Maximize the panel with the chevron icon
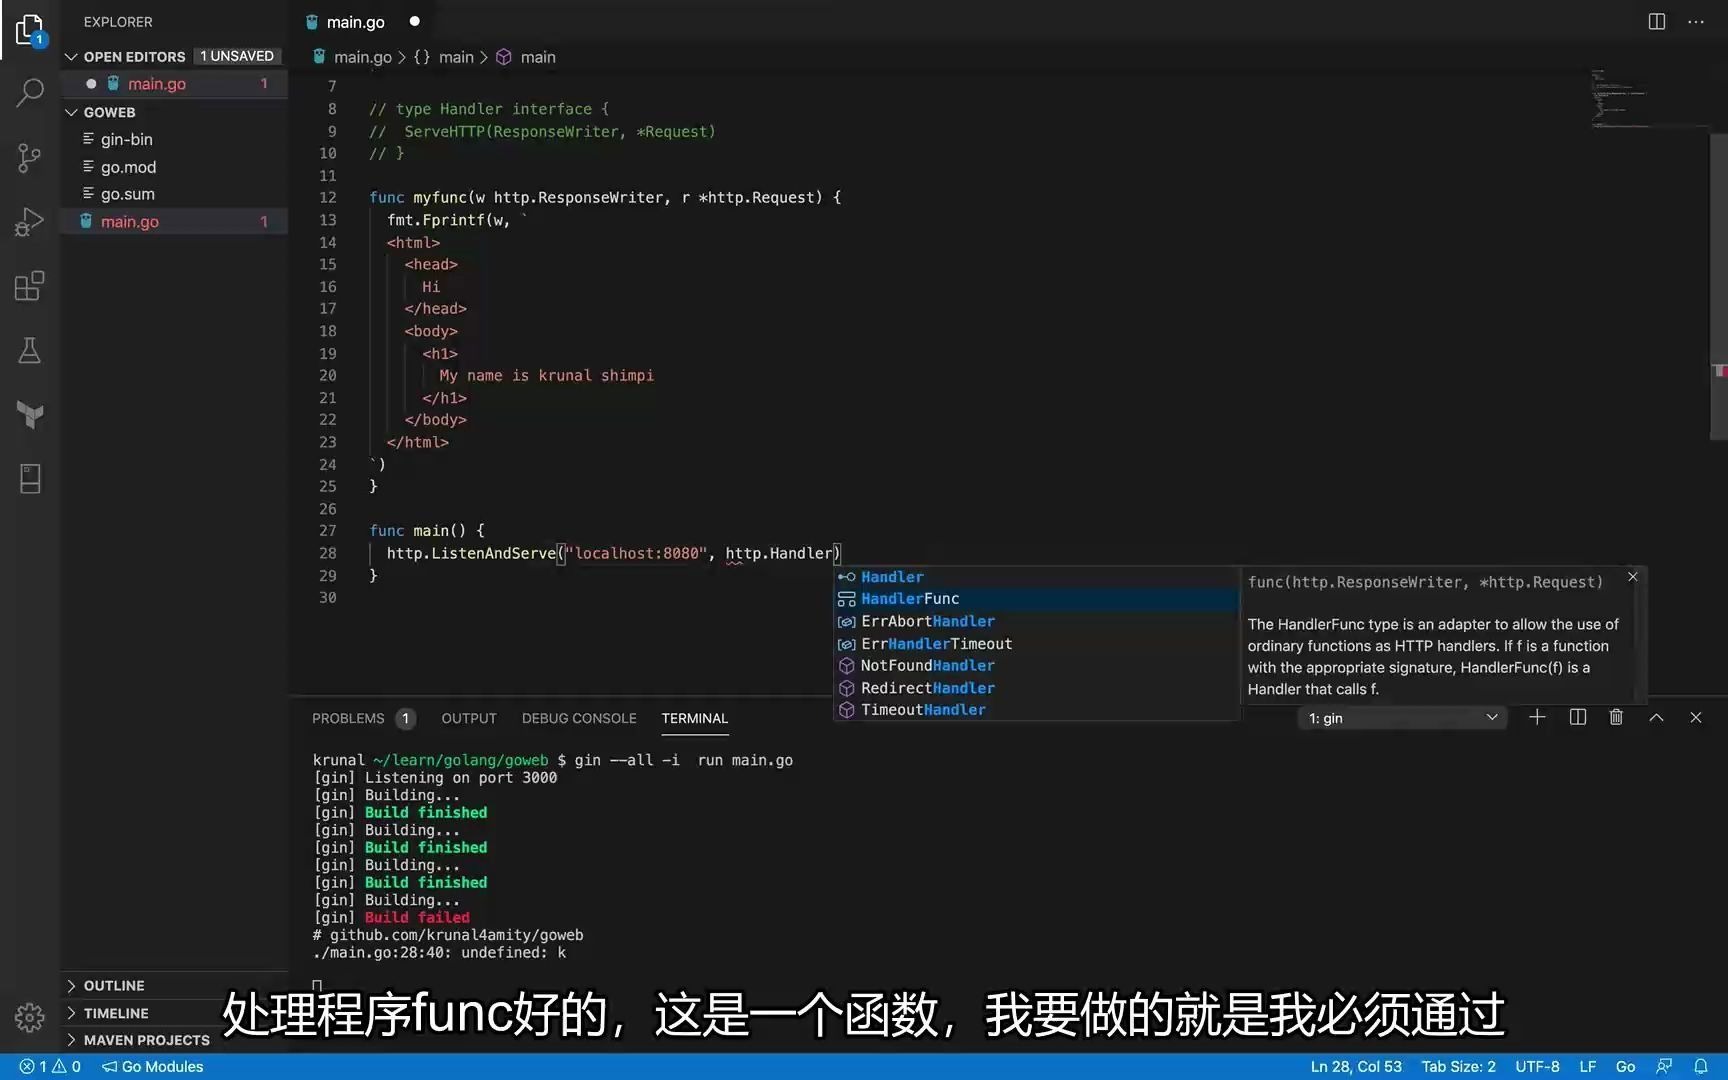1728x1080 pixels. 1656,717
